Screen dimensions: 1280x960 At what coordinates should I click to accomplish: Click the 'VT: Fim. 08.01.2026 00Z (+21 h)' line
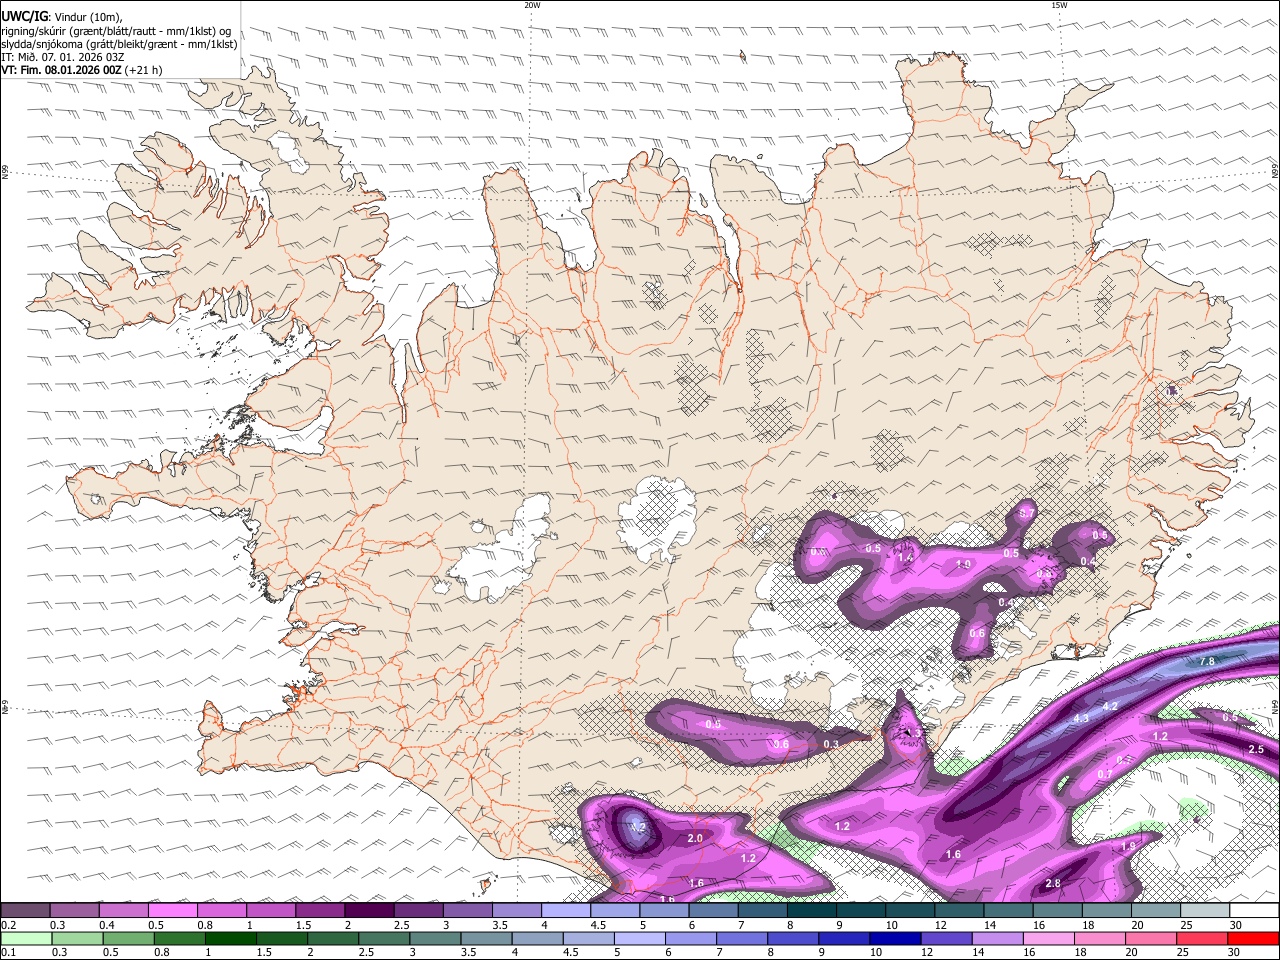pos(82,70)
